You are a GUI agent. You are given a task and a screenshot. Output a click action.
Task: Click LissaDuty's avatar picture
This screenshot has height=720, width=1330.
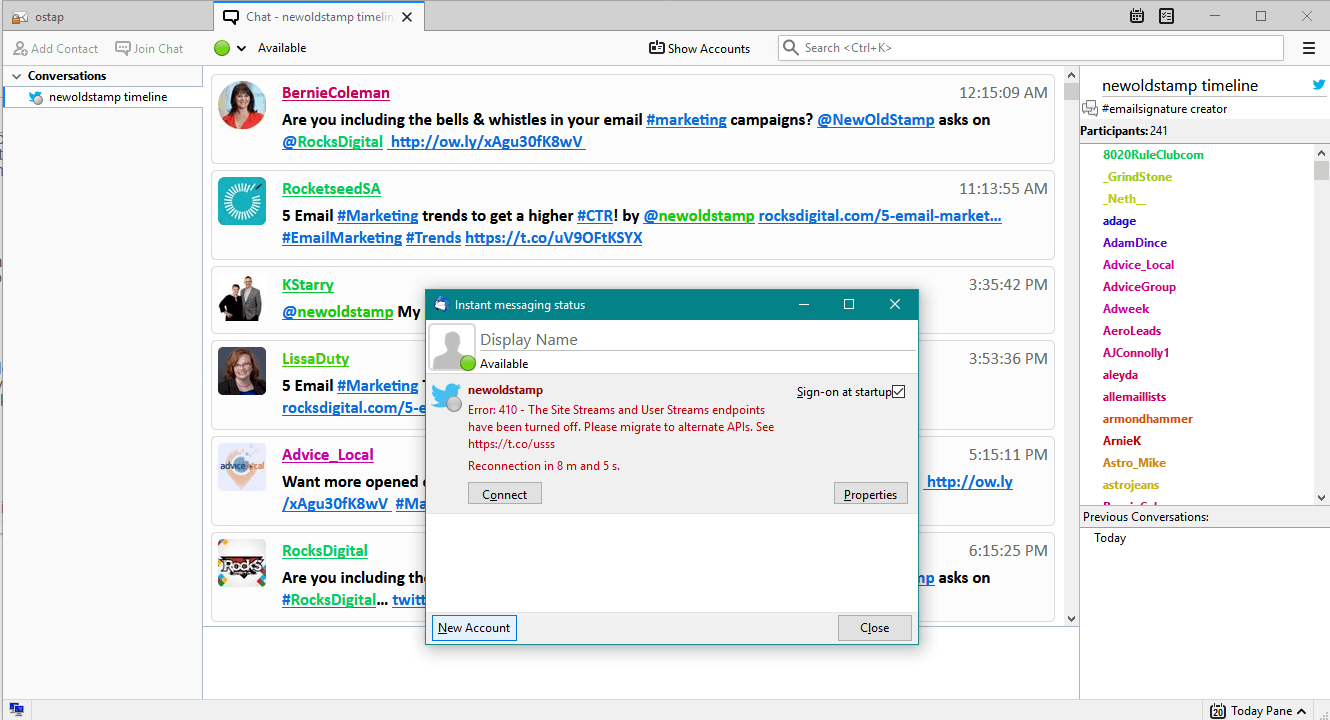click(242, 371)
